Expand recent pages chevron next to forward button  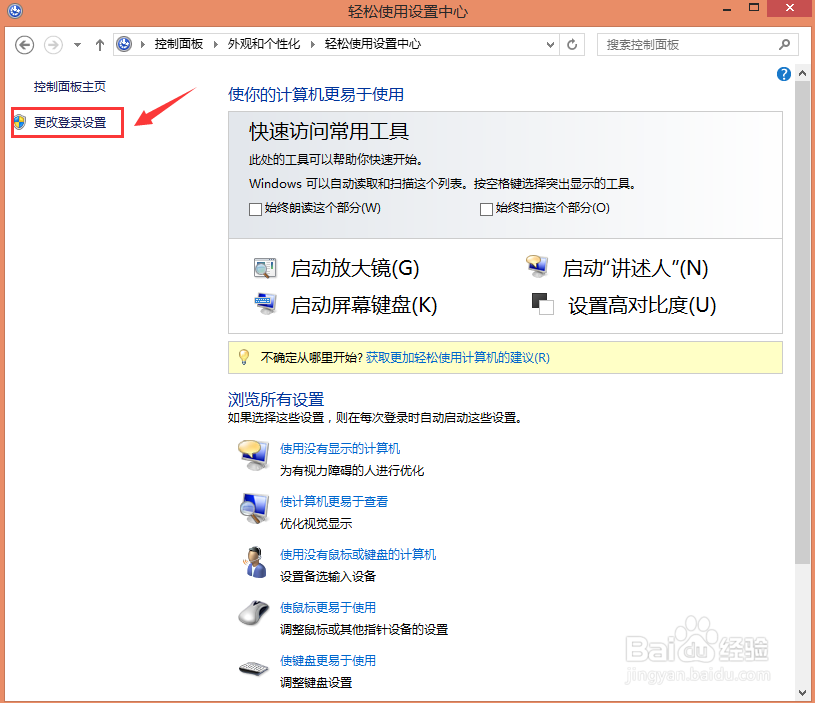[x=77, y=44]
